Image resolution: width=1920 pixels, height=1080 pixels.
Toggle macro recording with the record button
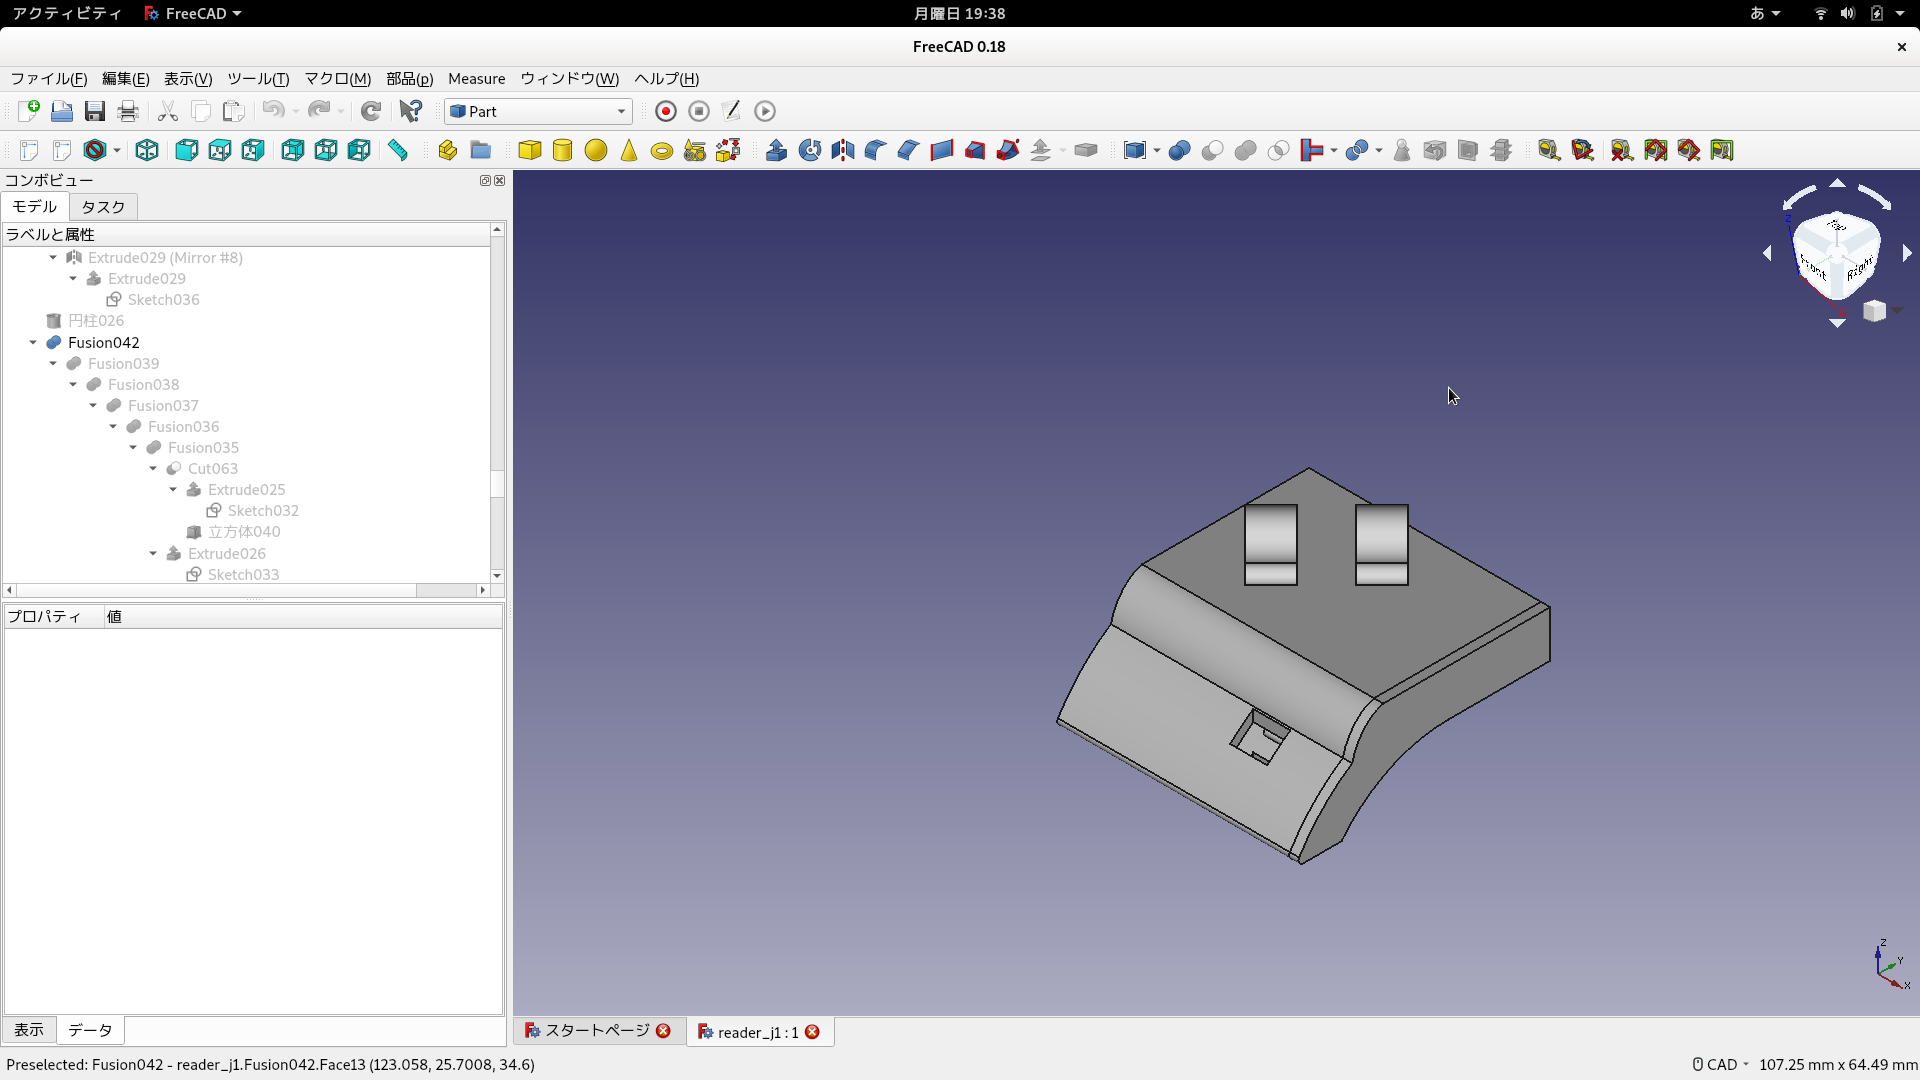pos(665,111)
